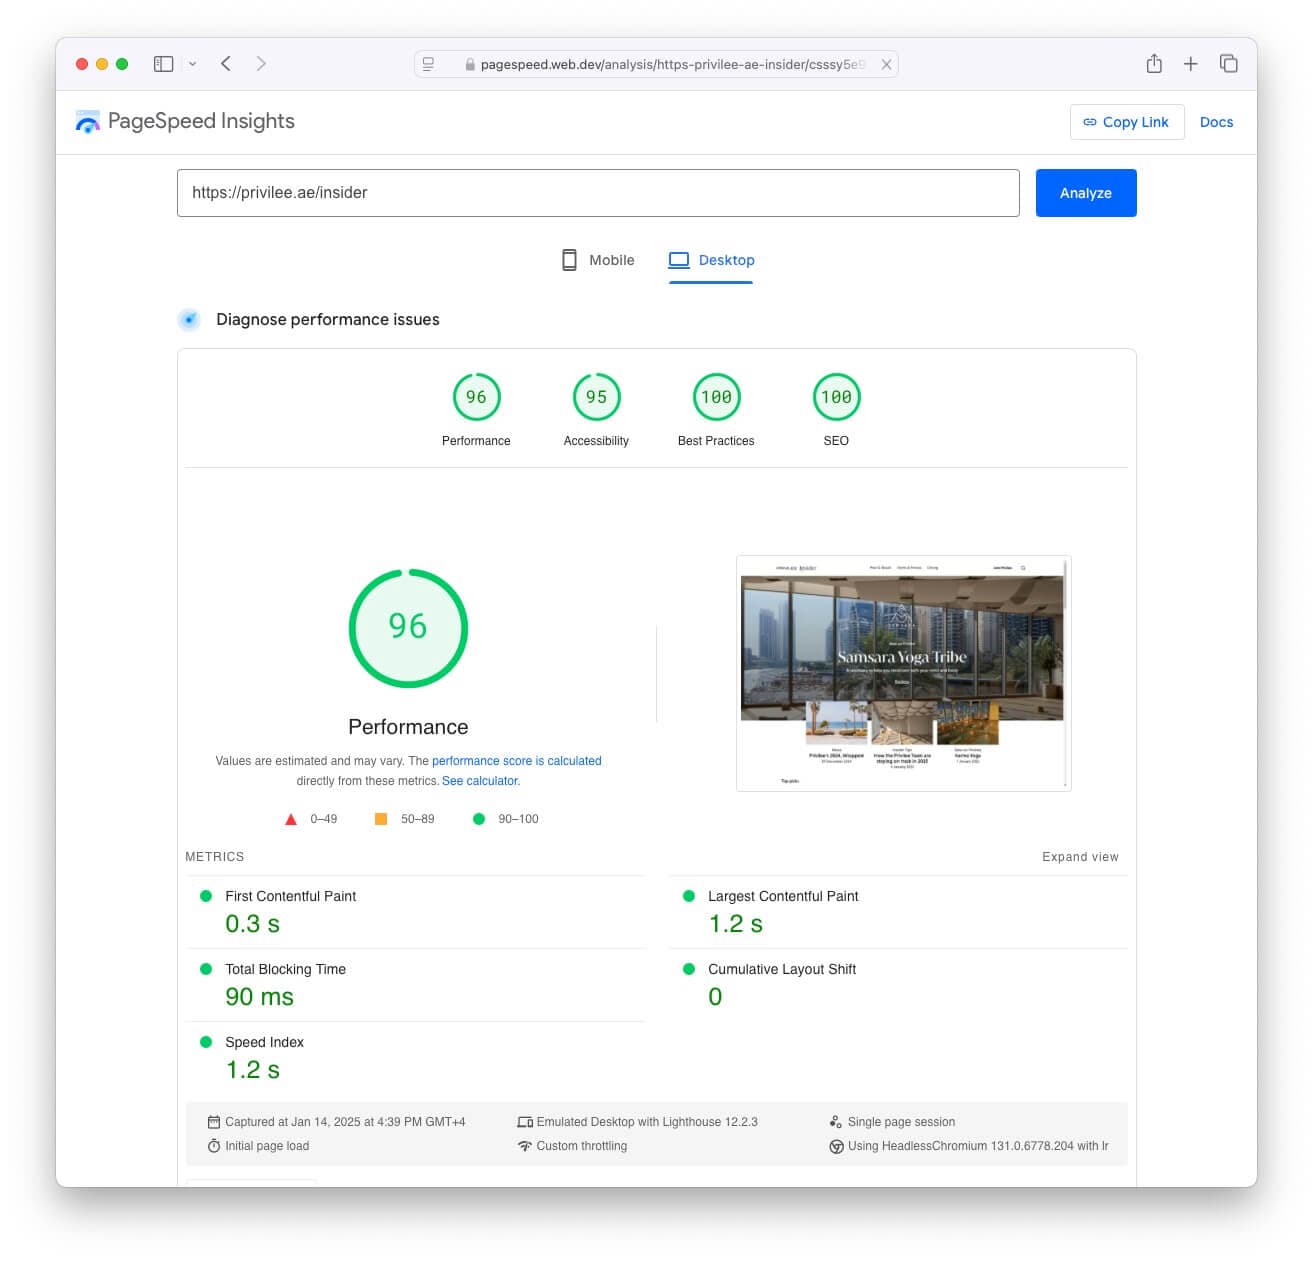Open the Safari share icon
The image size is (1313, 1261).
[1154, 63]
